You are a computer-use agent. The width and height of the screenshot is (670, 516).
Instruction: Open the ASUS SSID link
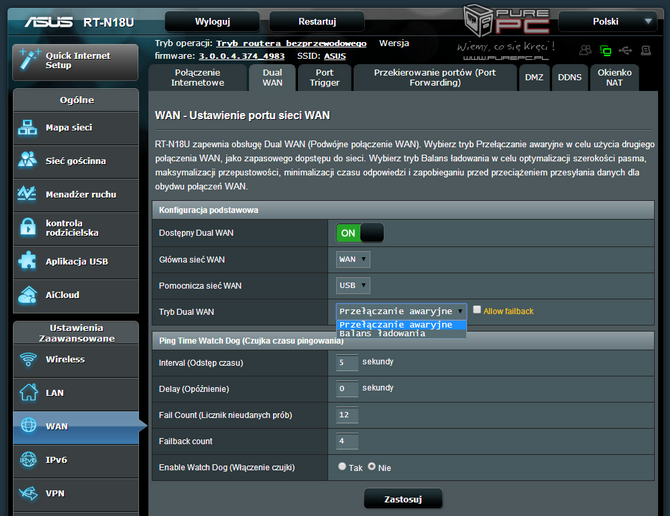pos(335,56)
